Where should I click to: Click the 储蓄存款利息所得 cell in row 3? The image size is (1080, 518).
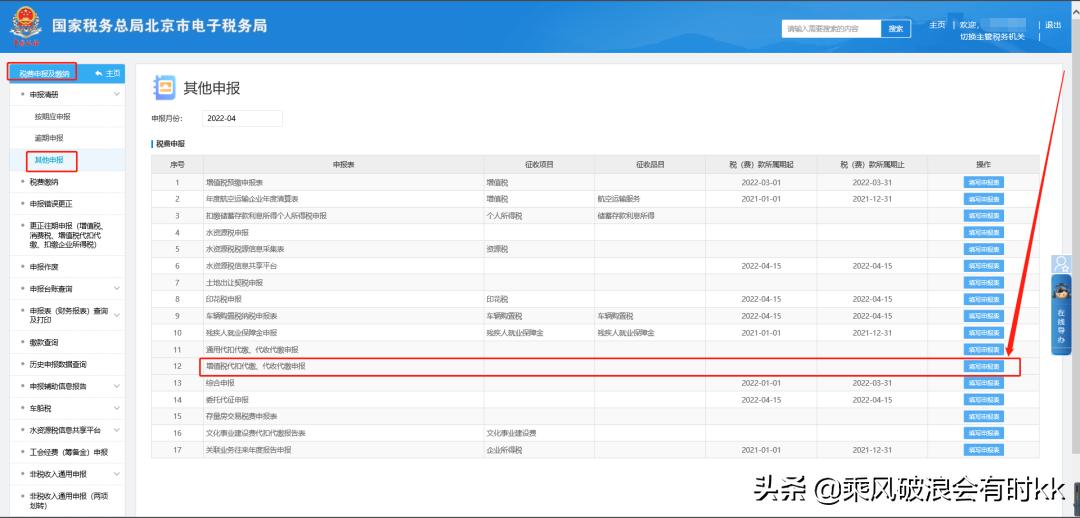click(x=625, y=216)
